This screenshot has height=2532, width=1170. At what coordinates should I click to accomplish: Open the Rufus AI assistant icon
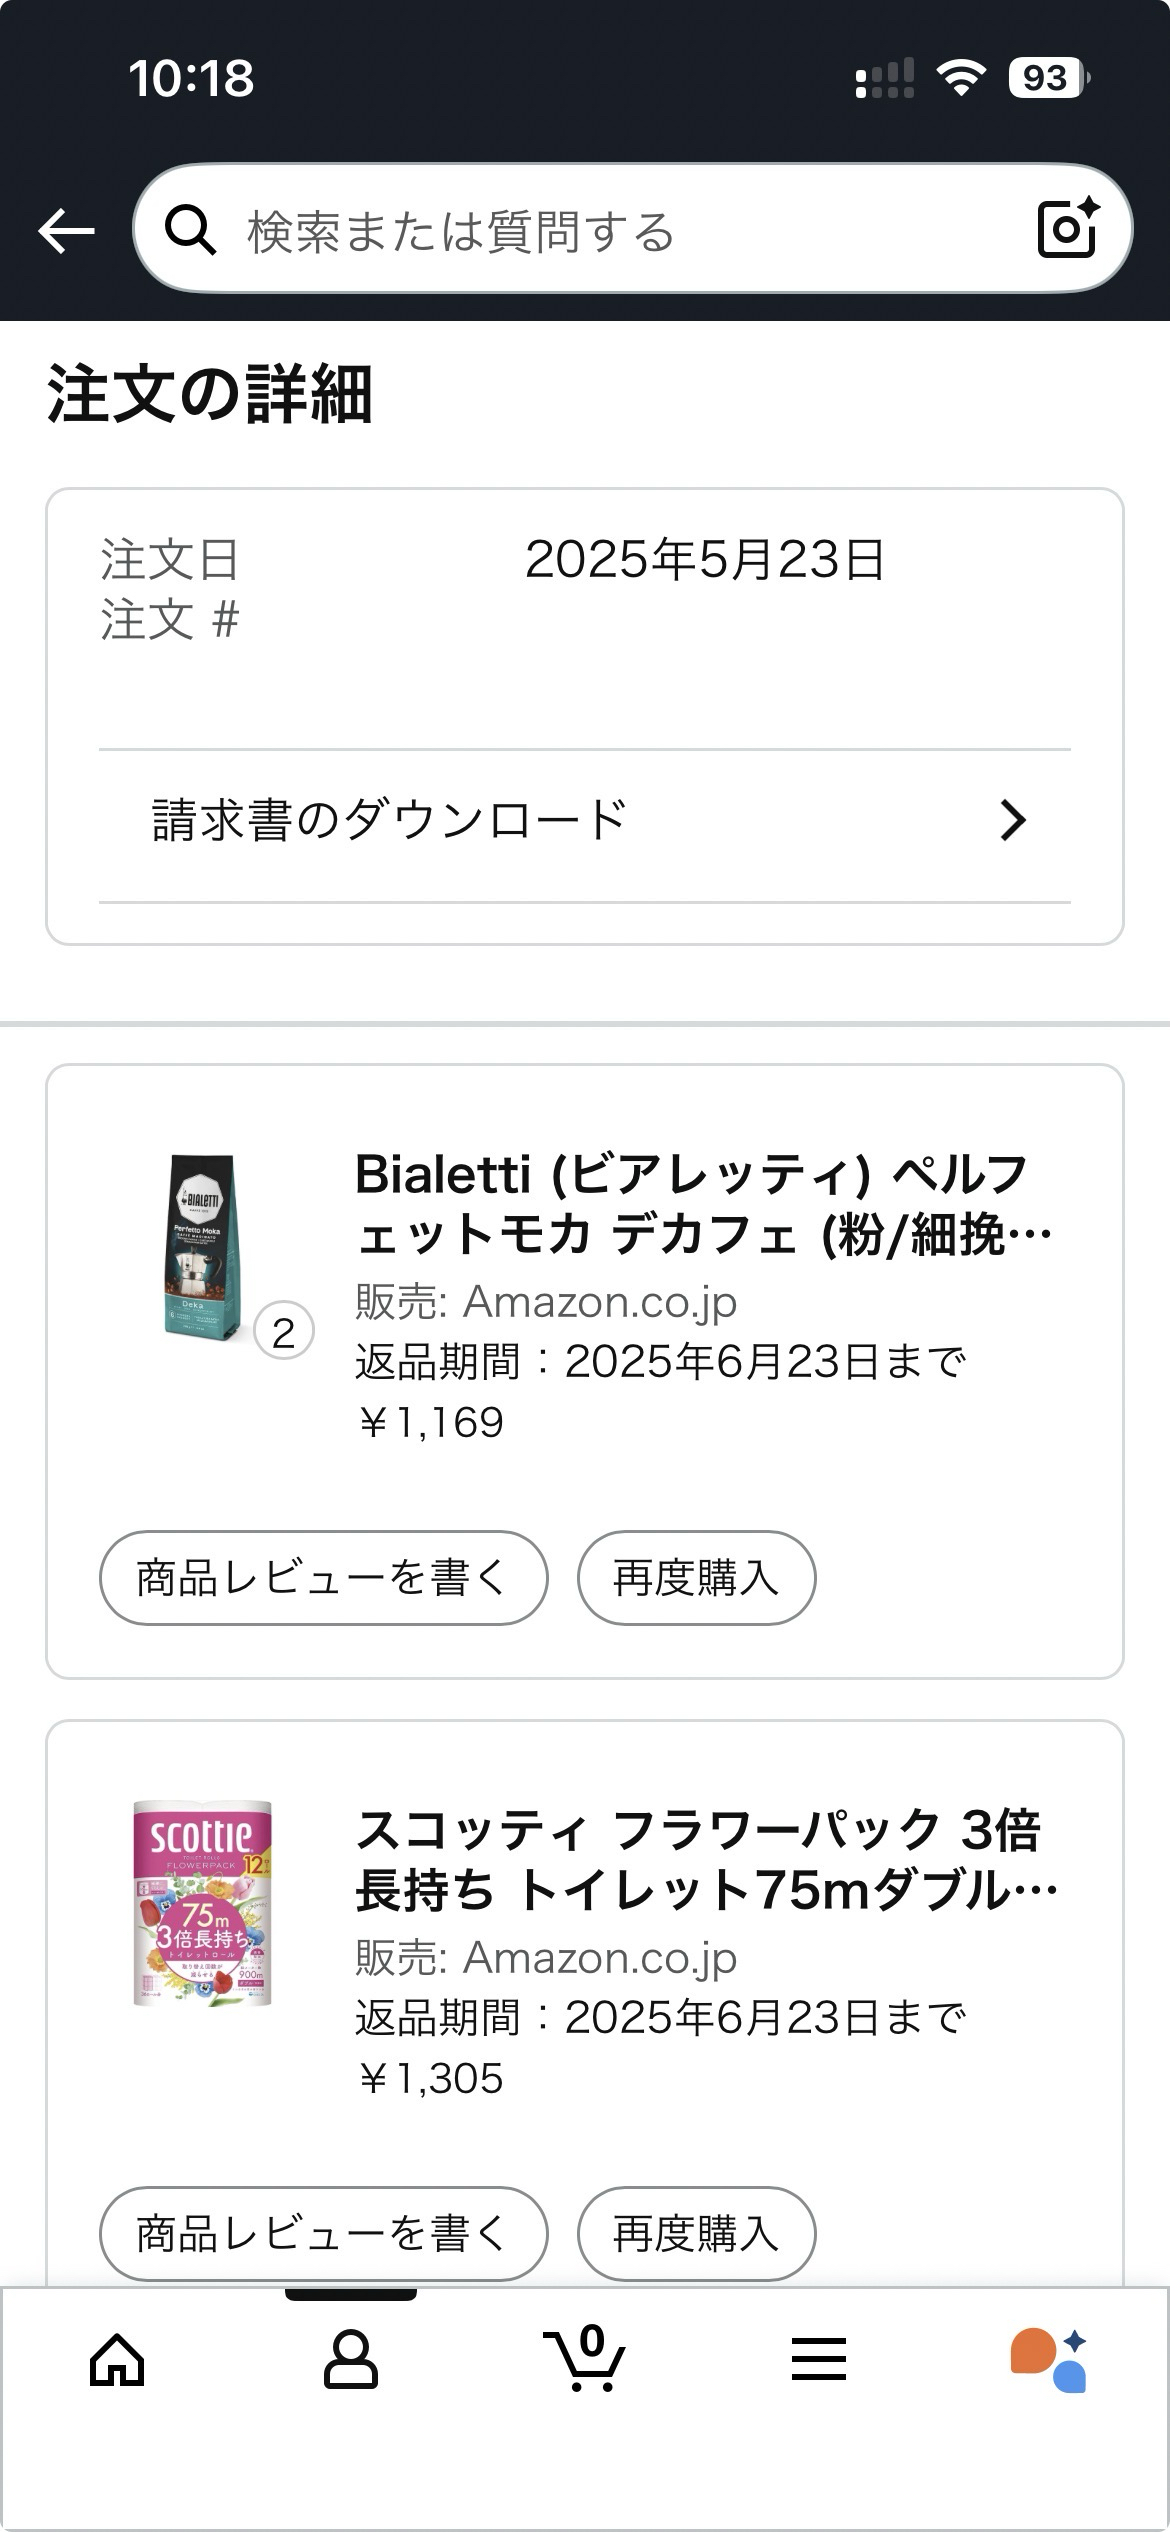tap(1049, 2360)
